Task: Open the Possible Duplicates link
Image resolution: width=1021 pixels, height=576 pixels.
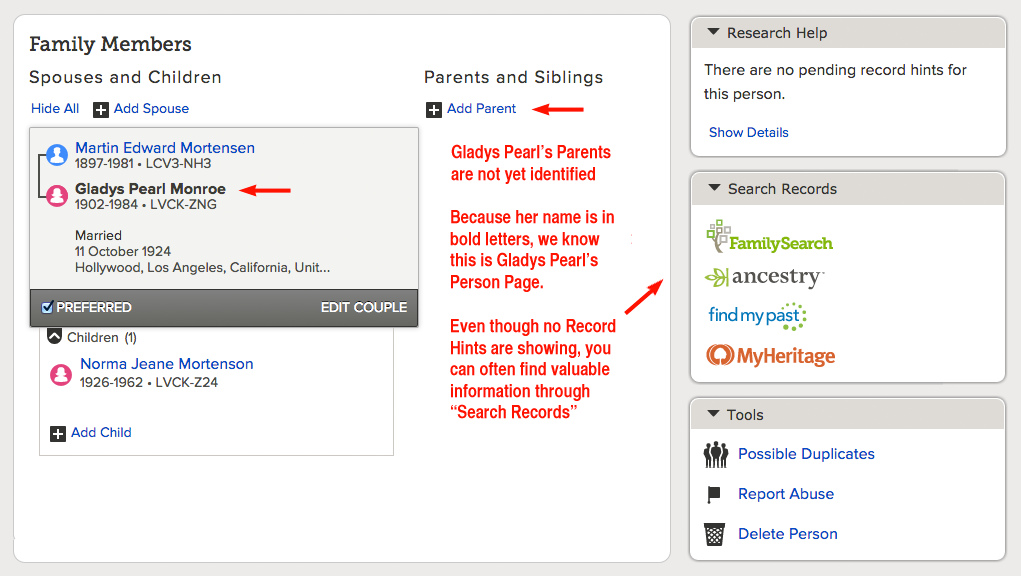Action: coord(806,454)
